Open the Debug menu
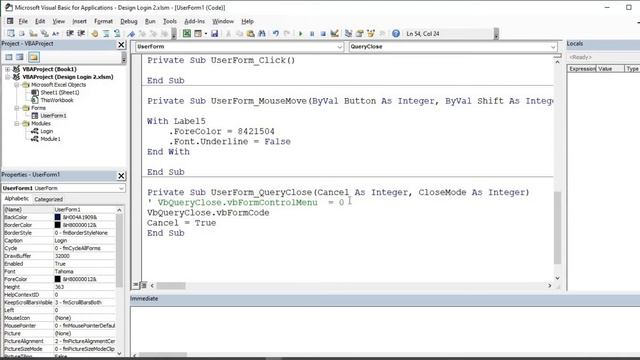The height and width of the screenshot is (360, 640). coord(129,21)
